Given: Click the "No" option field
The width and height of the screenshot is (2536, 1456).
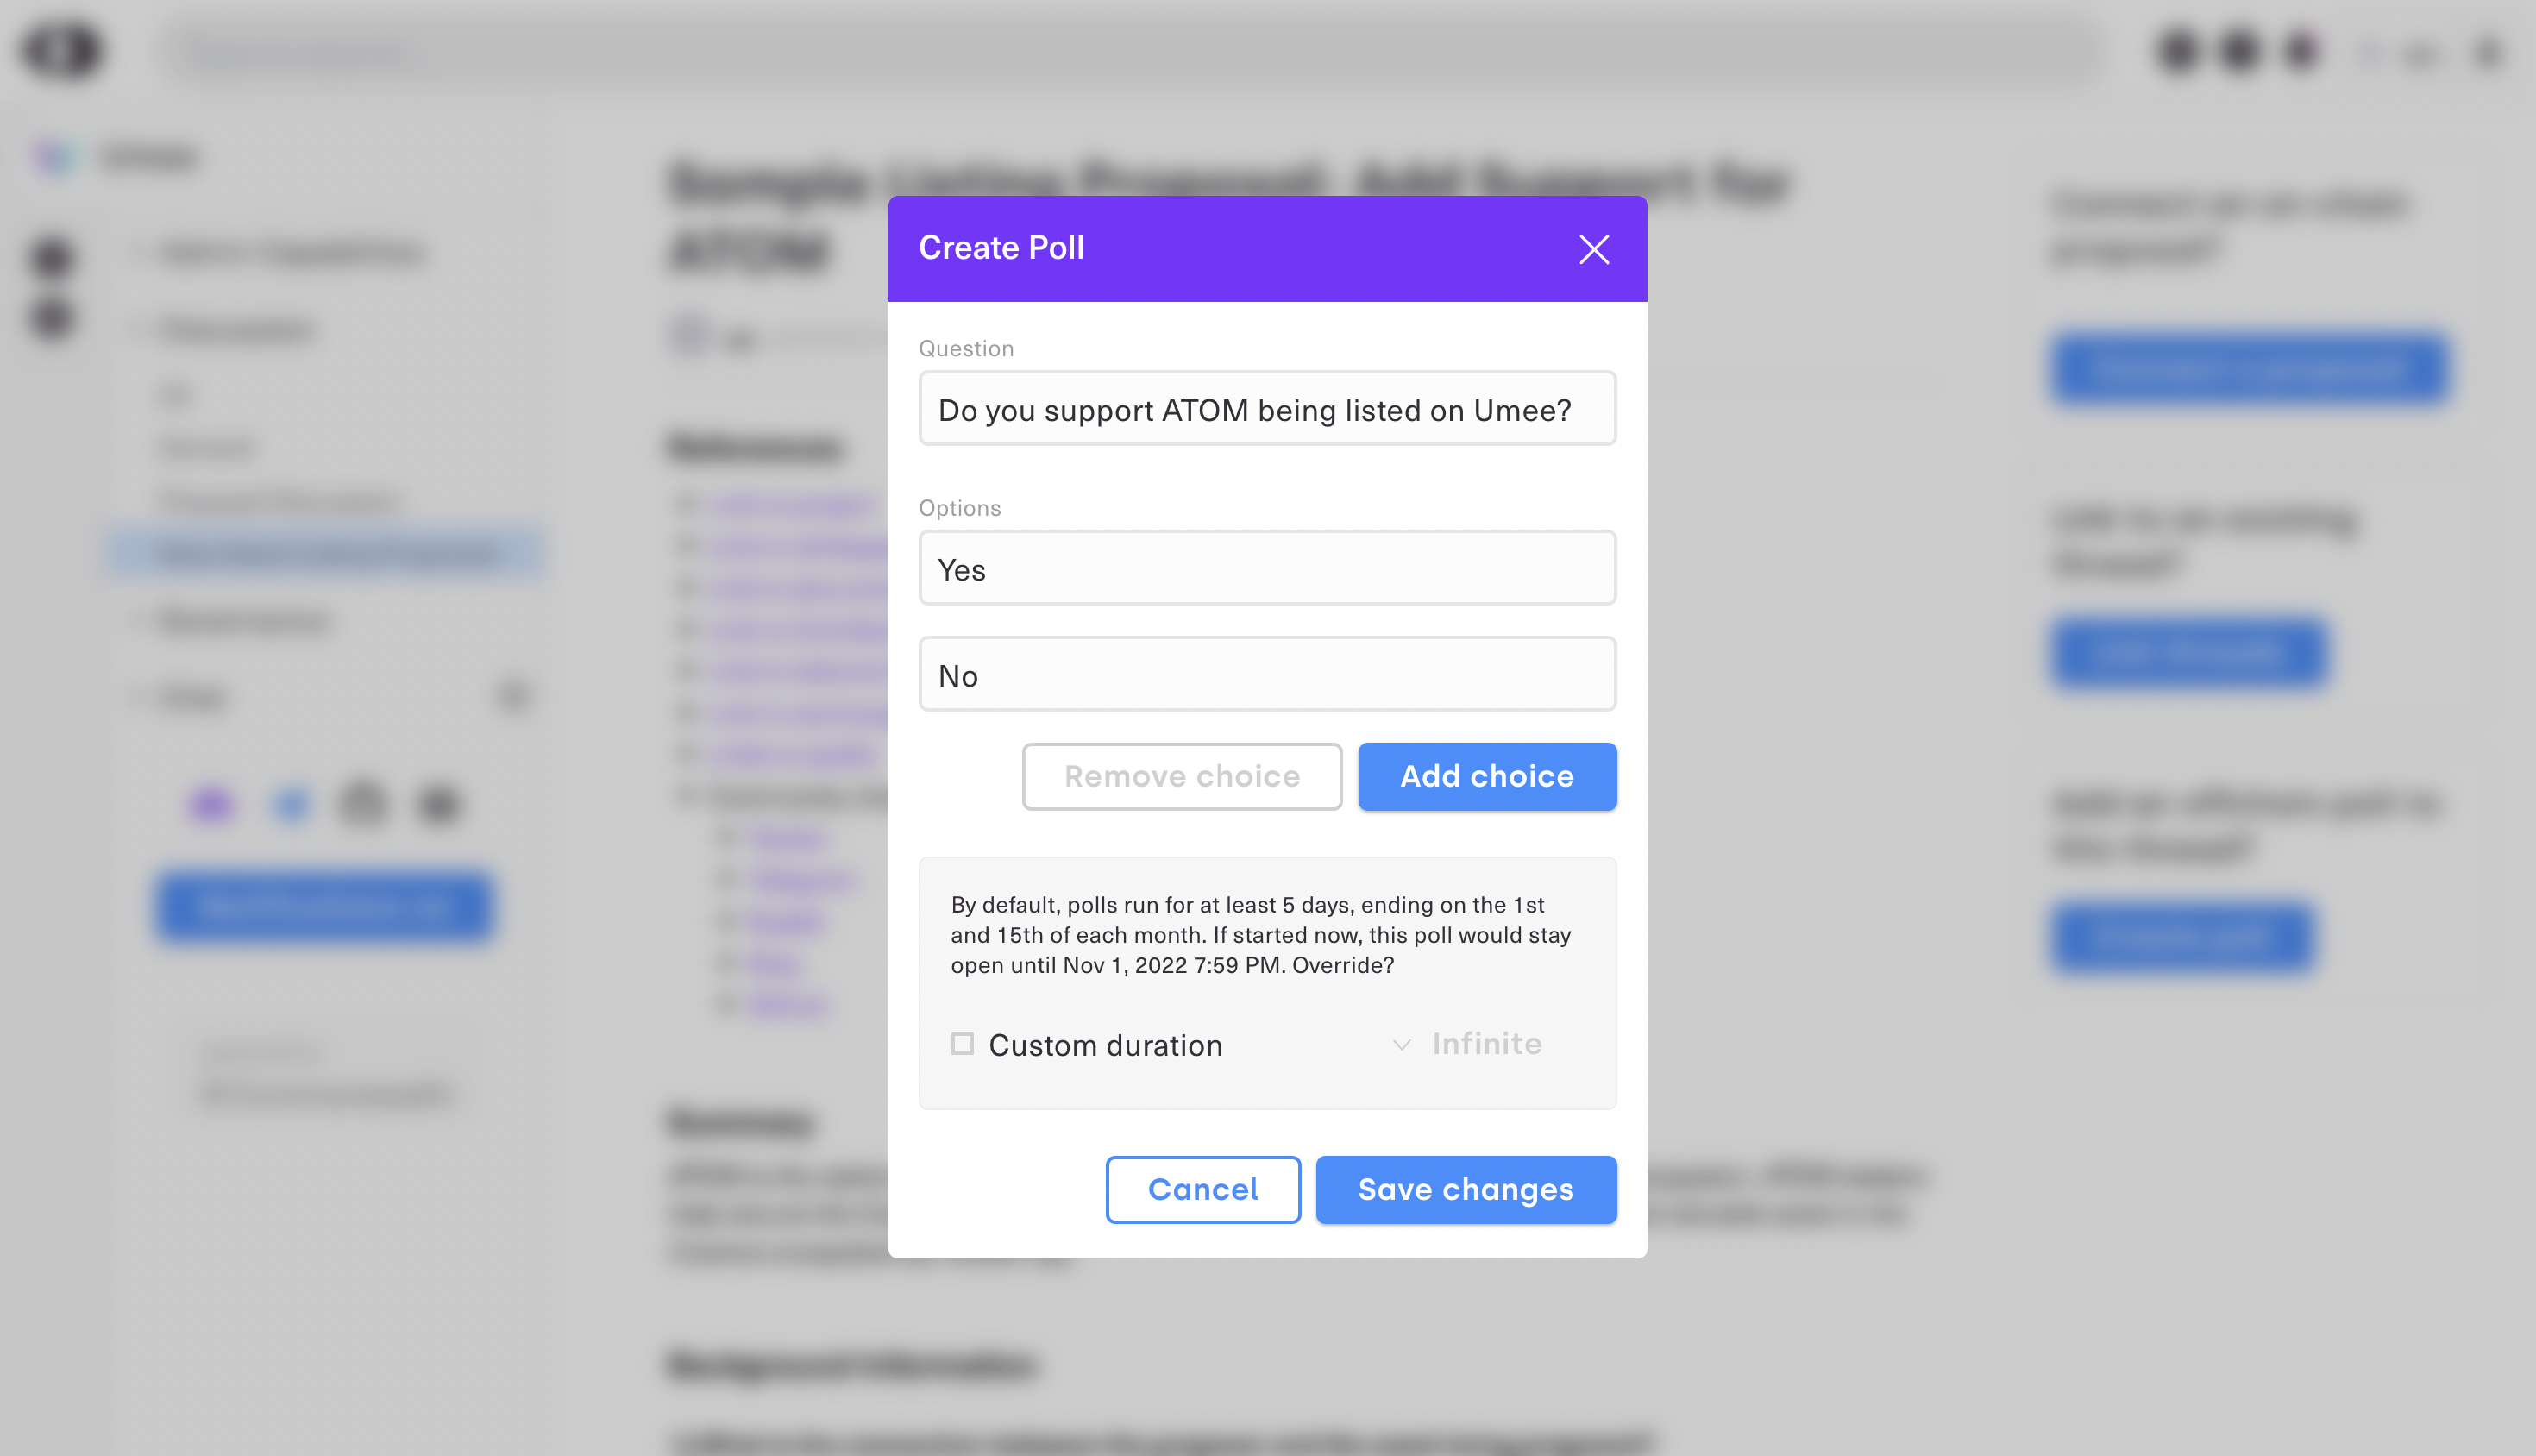Looking at the screenshot, I should [1266, 675].
